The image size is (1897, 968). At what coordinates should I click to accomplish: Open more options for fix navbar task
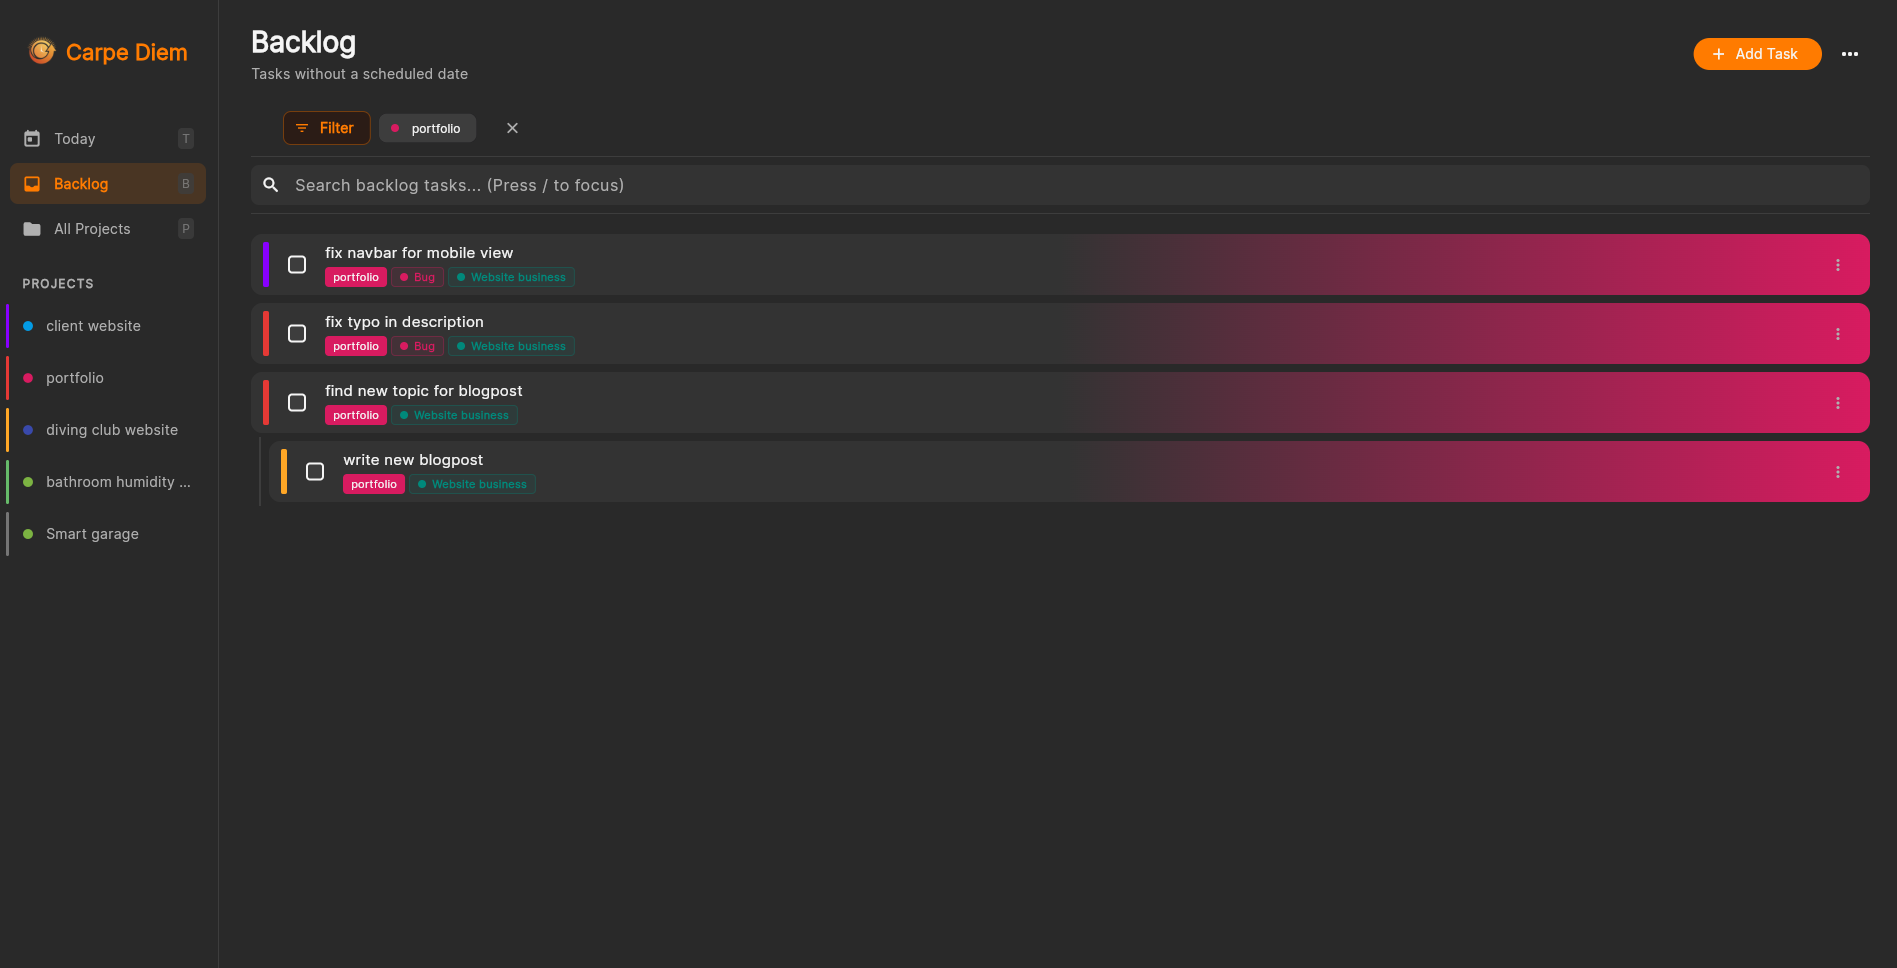pos(1837,265)
